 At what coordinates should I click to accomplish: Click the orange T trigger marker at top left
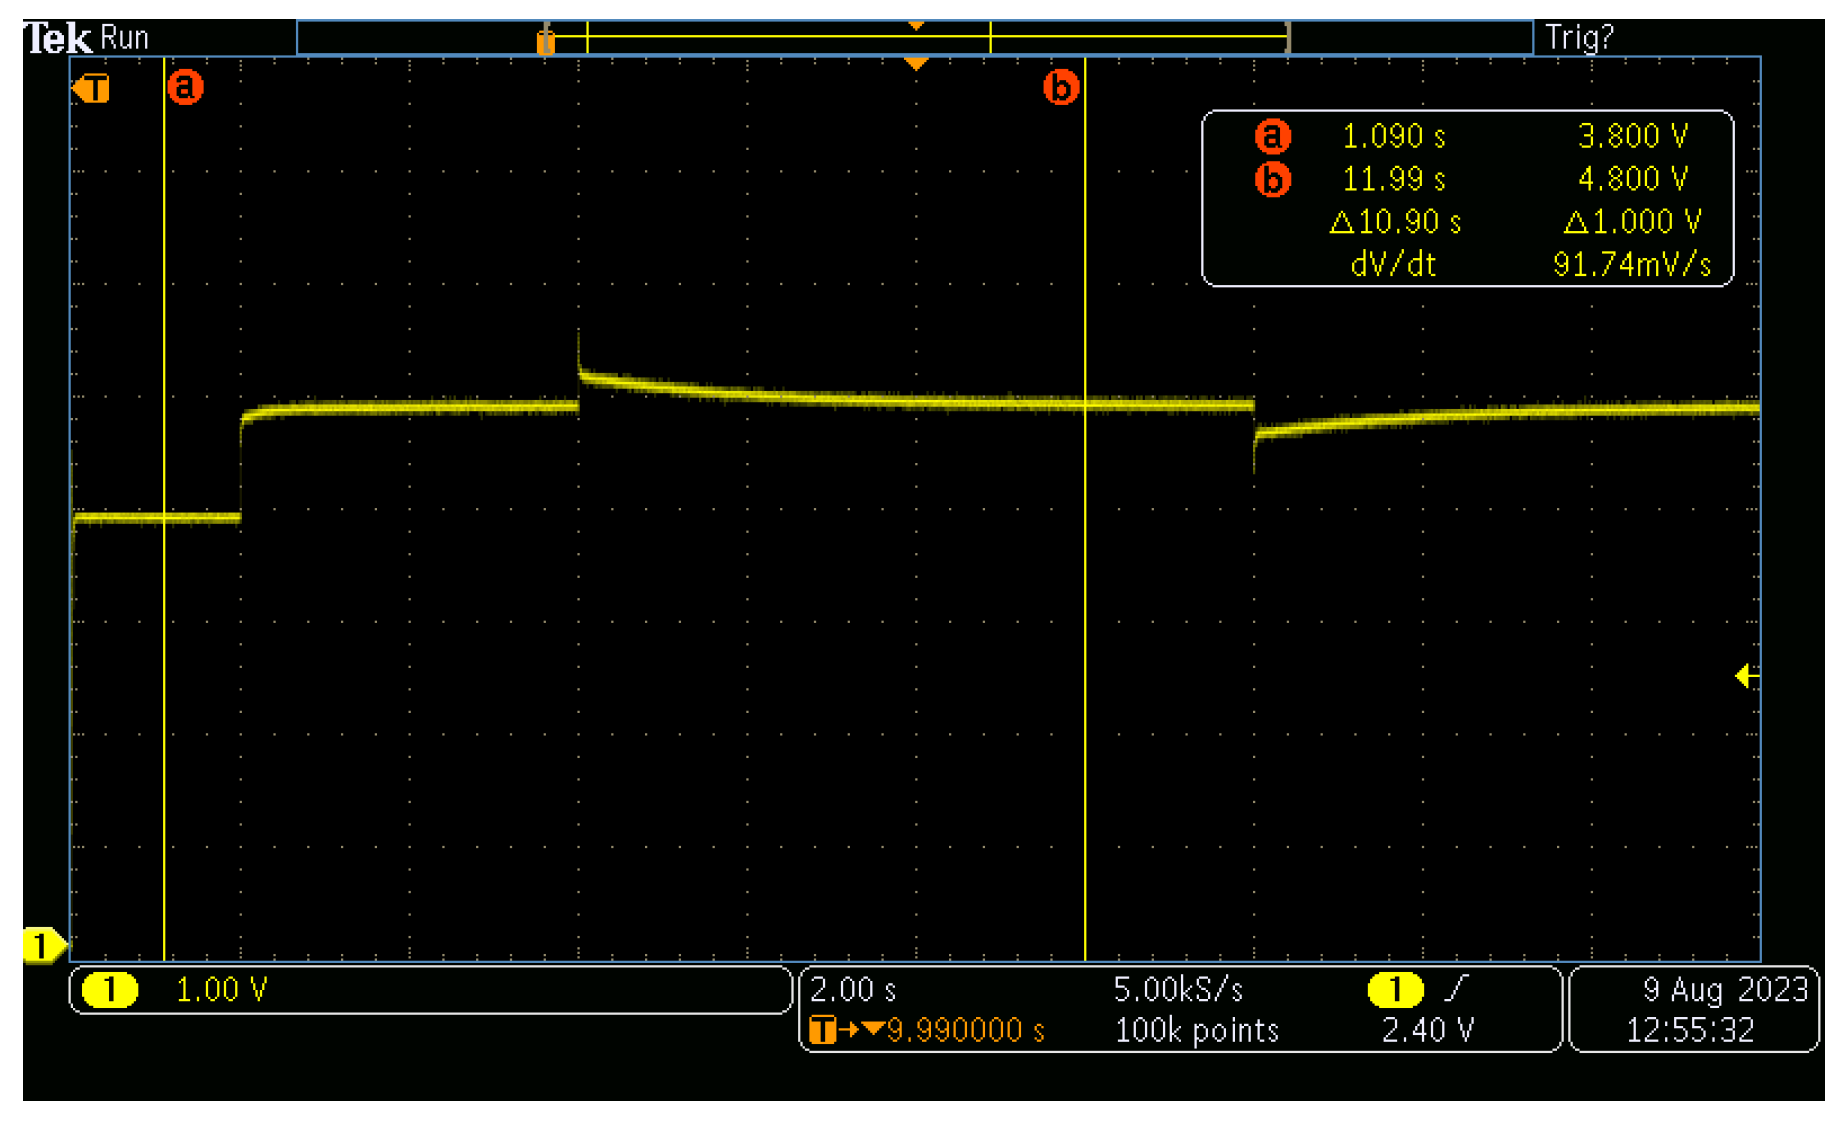pyautogui.click(x=92, y=89)
